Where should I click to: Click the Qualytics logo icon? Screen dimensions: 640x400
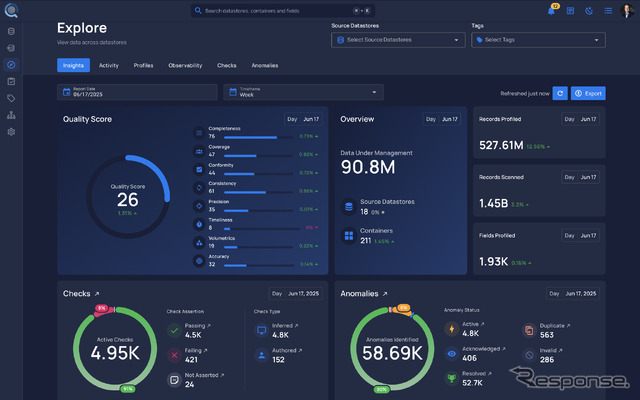click(x=11, y=10)
